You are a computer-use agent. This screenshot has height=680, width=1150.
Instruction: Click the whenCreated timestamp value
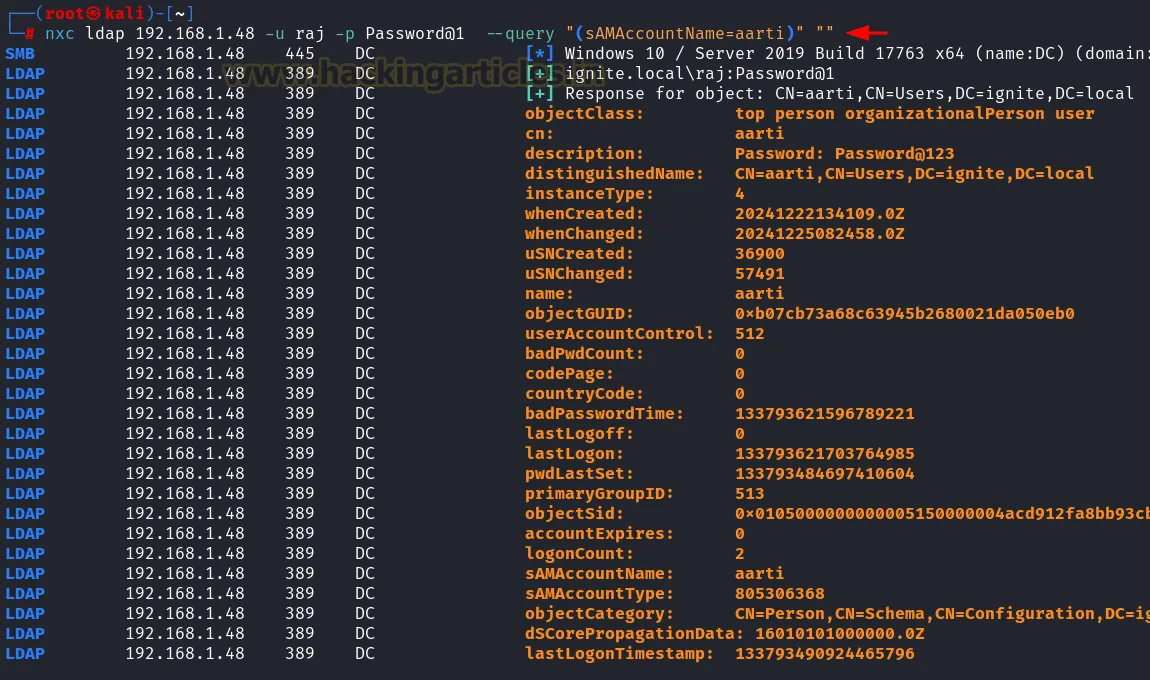(819, 213)
